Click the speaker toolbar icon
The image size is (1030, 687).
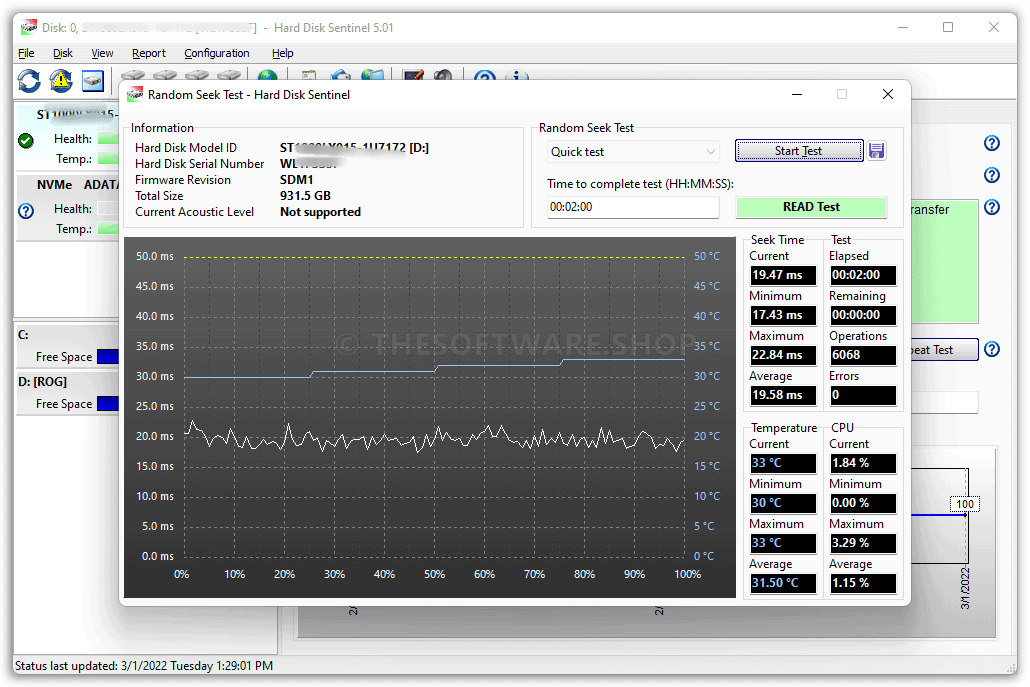click(x=443, y=76)
